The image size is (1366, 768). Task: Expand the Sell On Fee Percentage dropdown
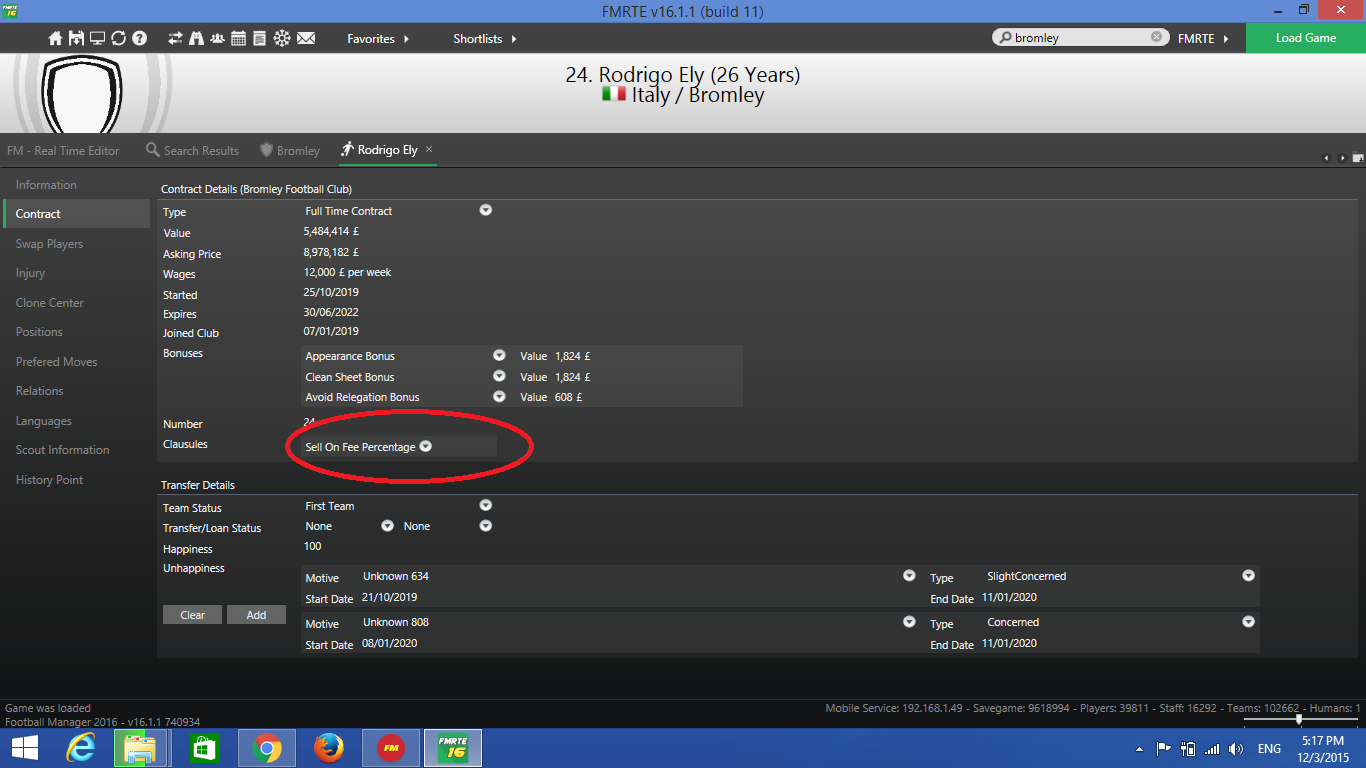coord(425,446)
